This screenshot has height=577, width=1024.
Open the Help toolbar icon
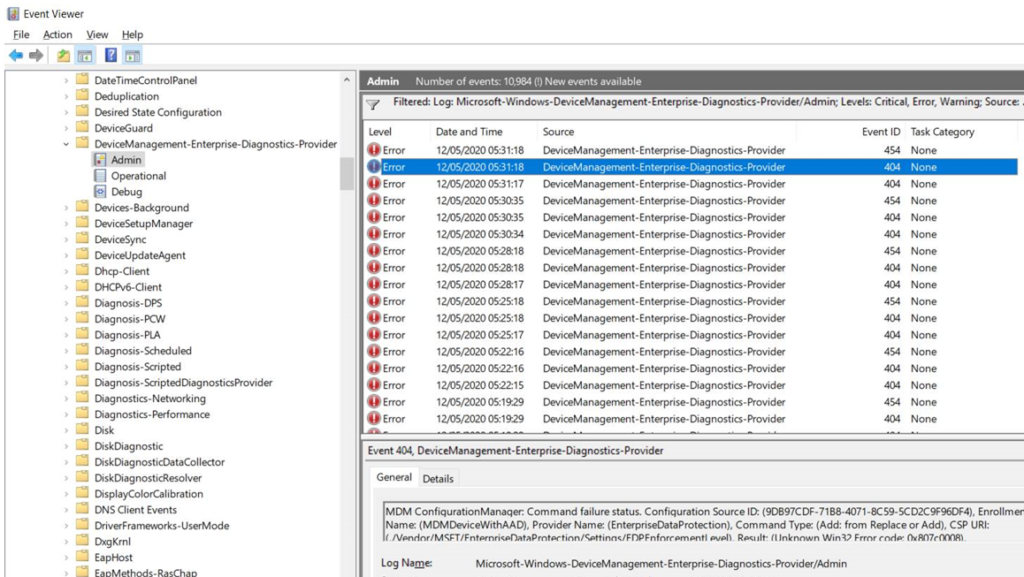click(x=111, y=55)
